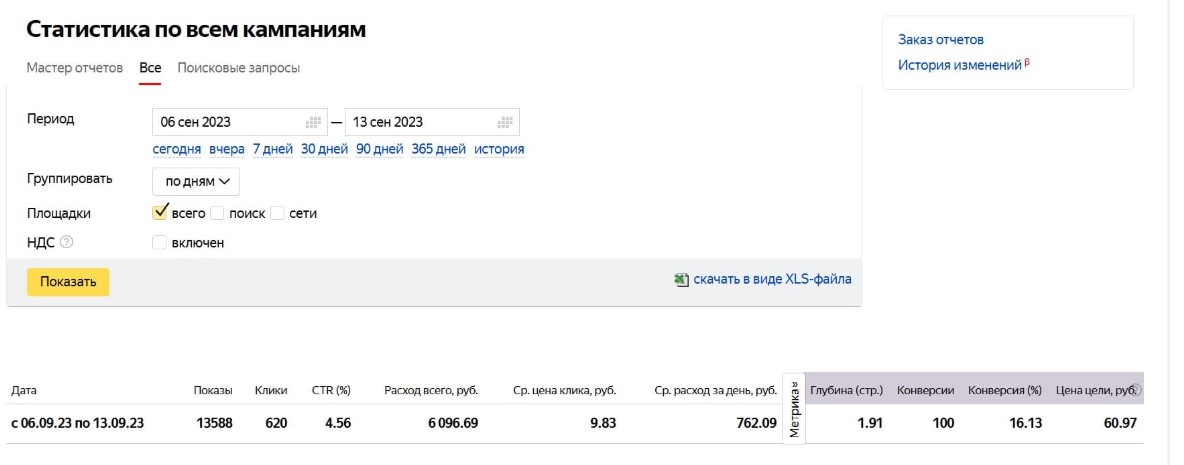Viewport: 1184px width, 465px height.
Task: Open the start date calendar picker icon
Action: point(313,122)
